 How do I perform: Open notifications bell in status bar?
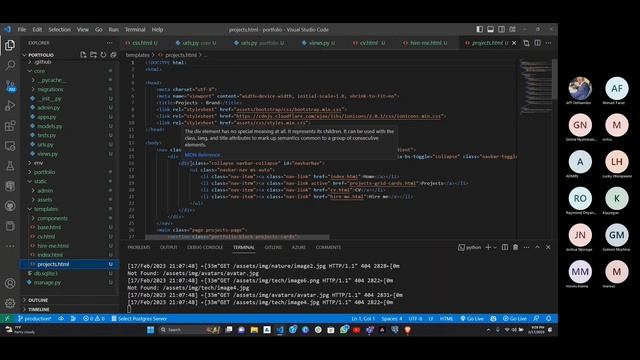coord(549,318)
